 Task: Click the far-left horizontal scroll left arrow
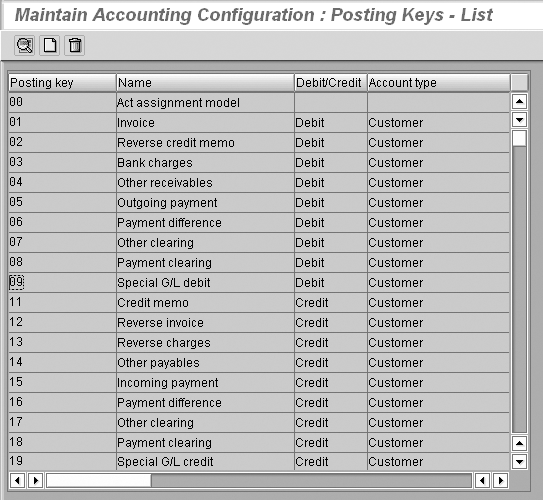(17, 480)
